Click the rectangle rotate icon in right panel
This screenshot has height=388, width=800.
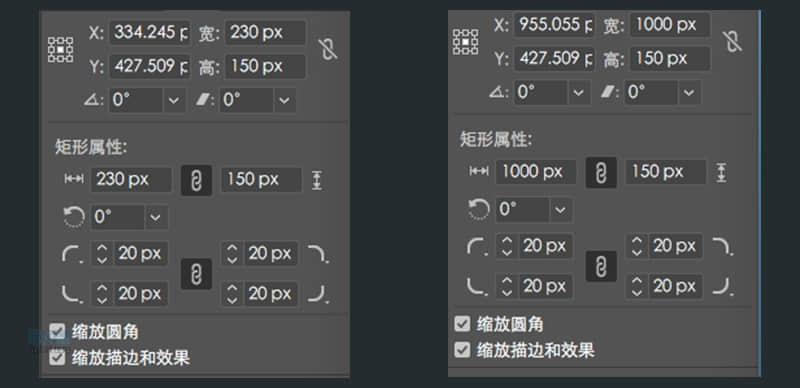[479, 209]
